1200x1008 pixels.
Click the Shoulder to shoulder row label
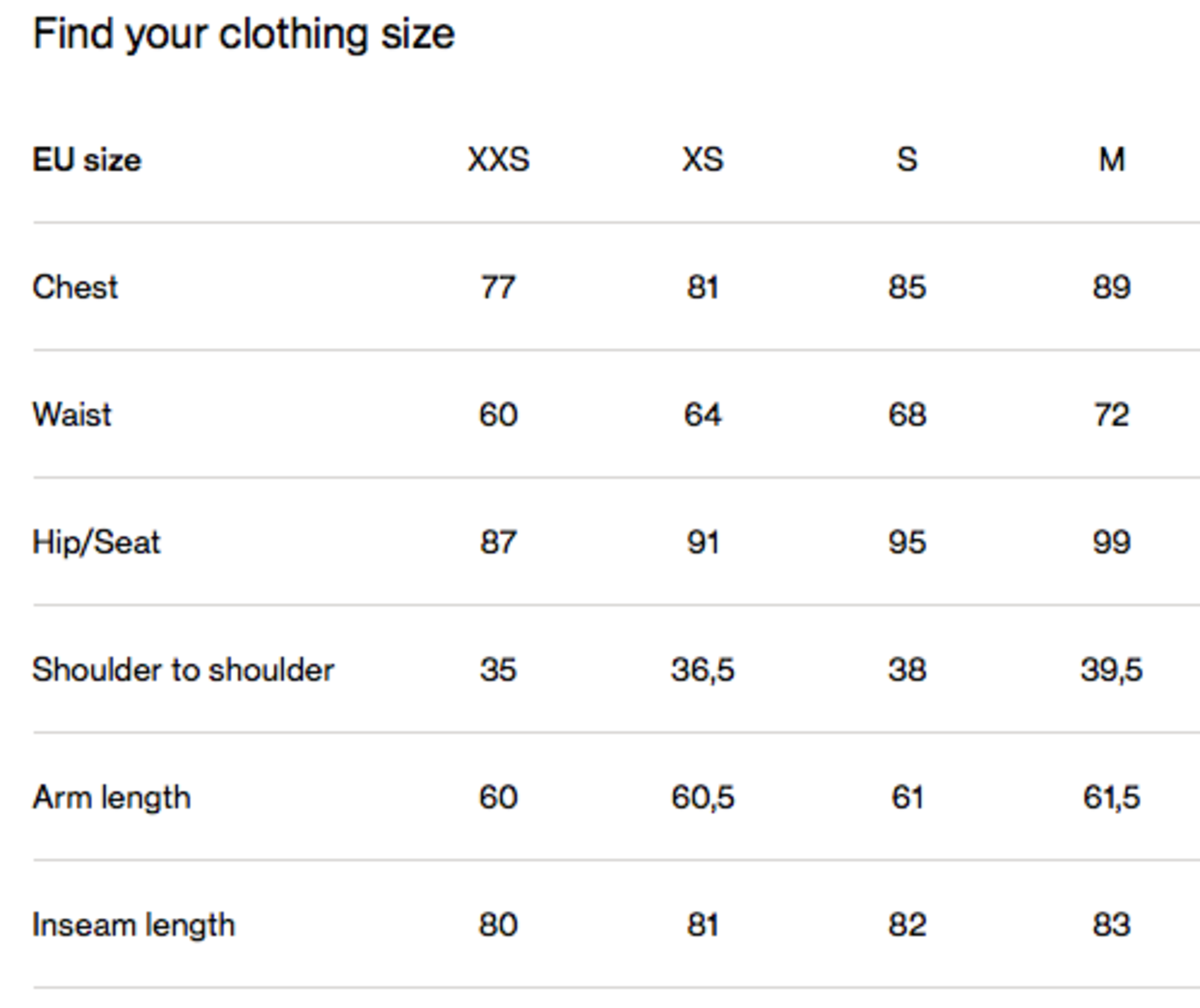pyautogui.click(x=183, y=670)
